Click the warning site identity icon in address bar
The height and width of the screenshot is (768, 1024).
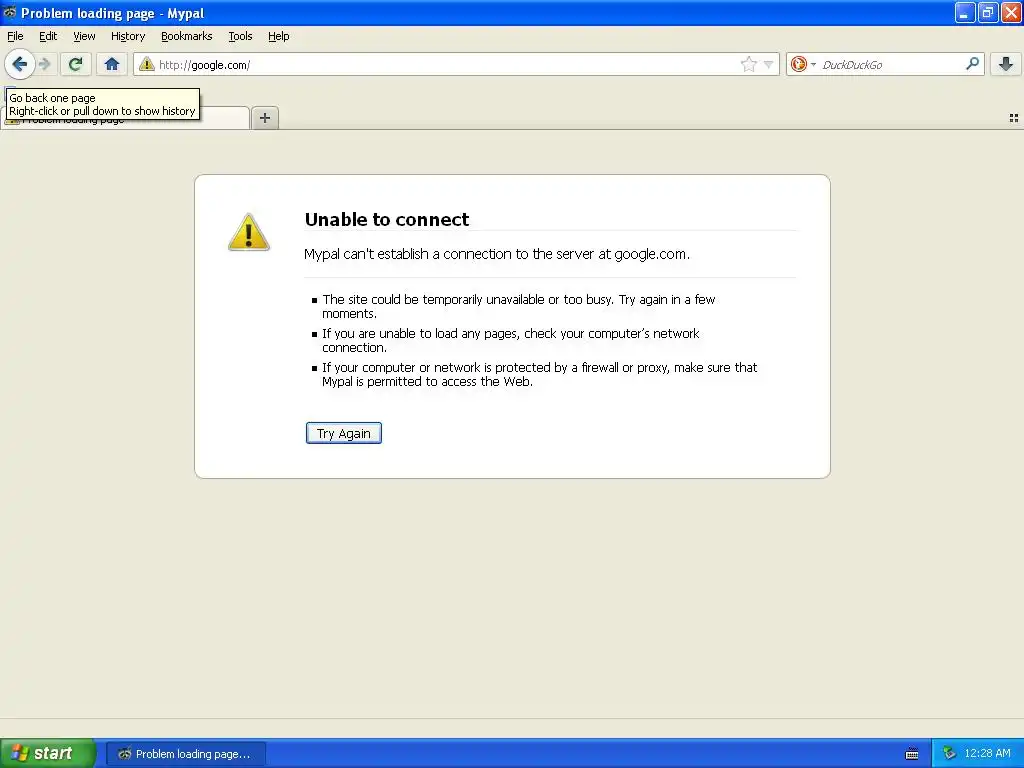click(x=147, y=64)
